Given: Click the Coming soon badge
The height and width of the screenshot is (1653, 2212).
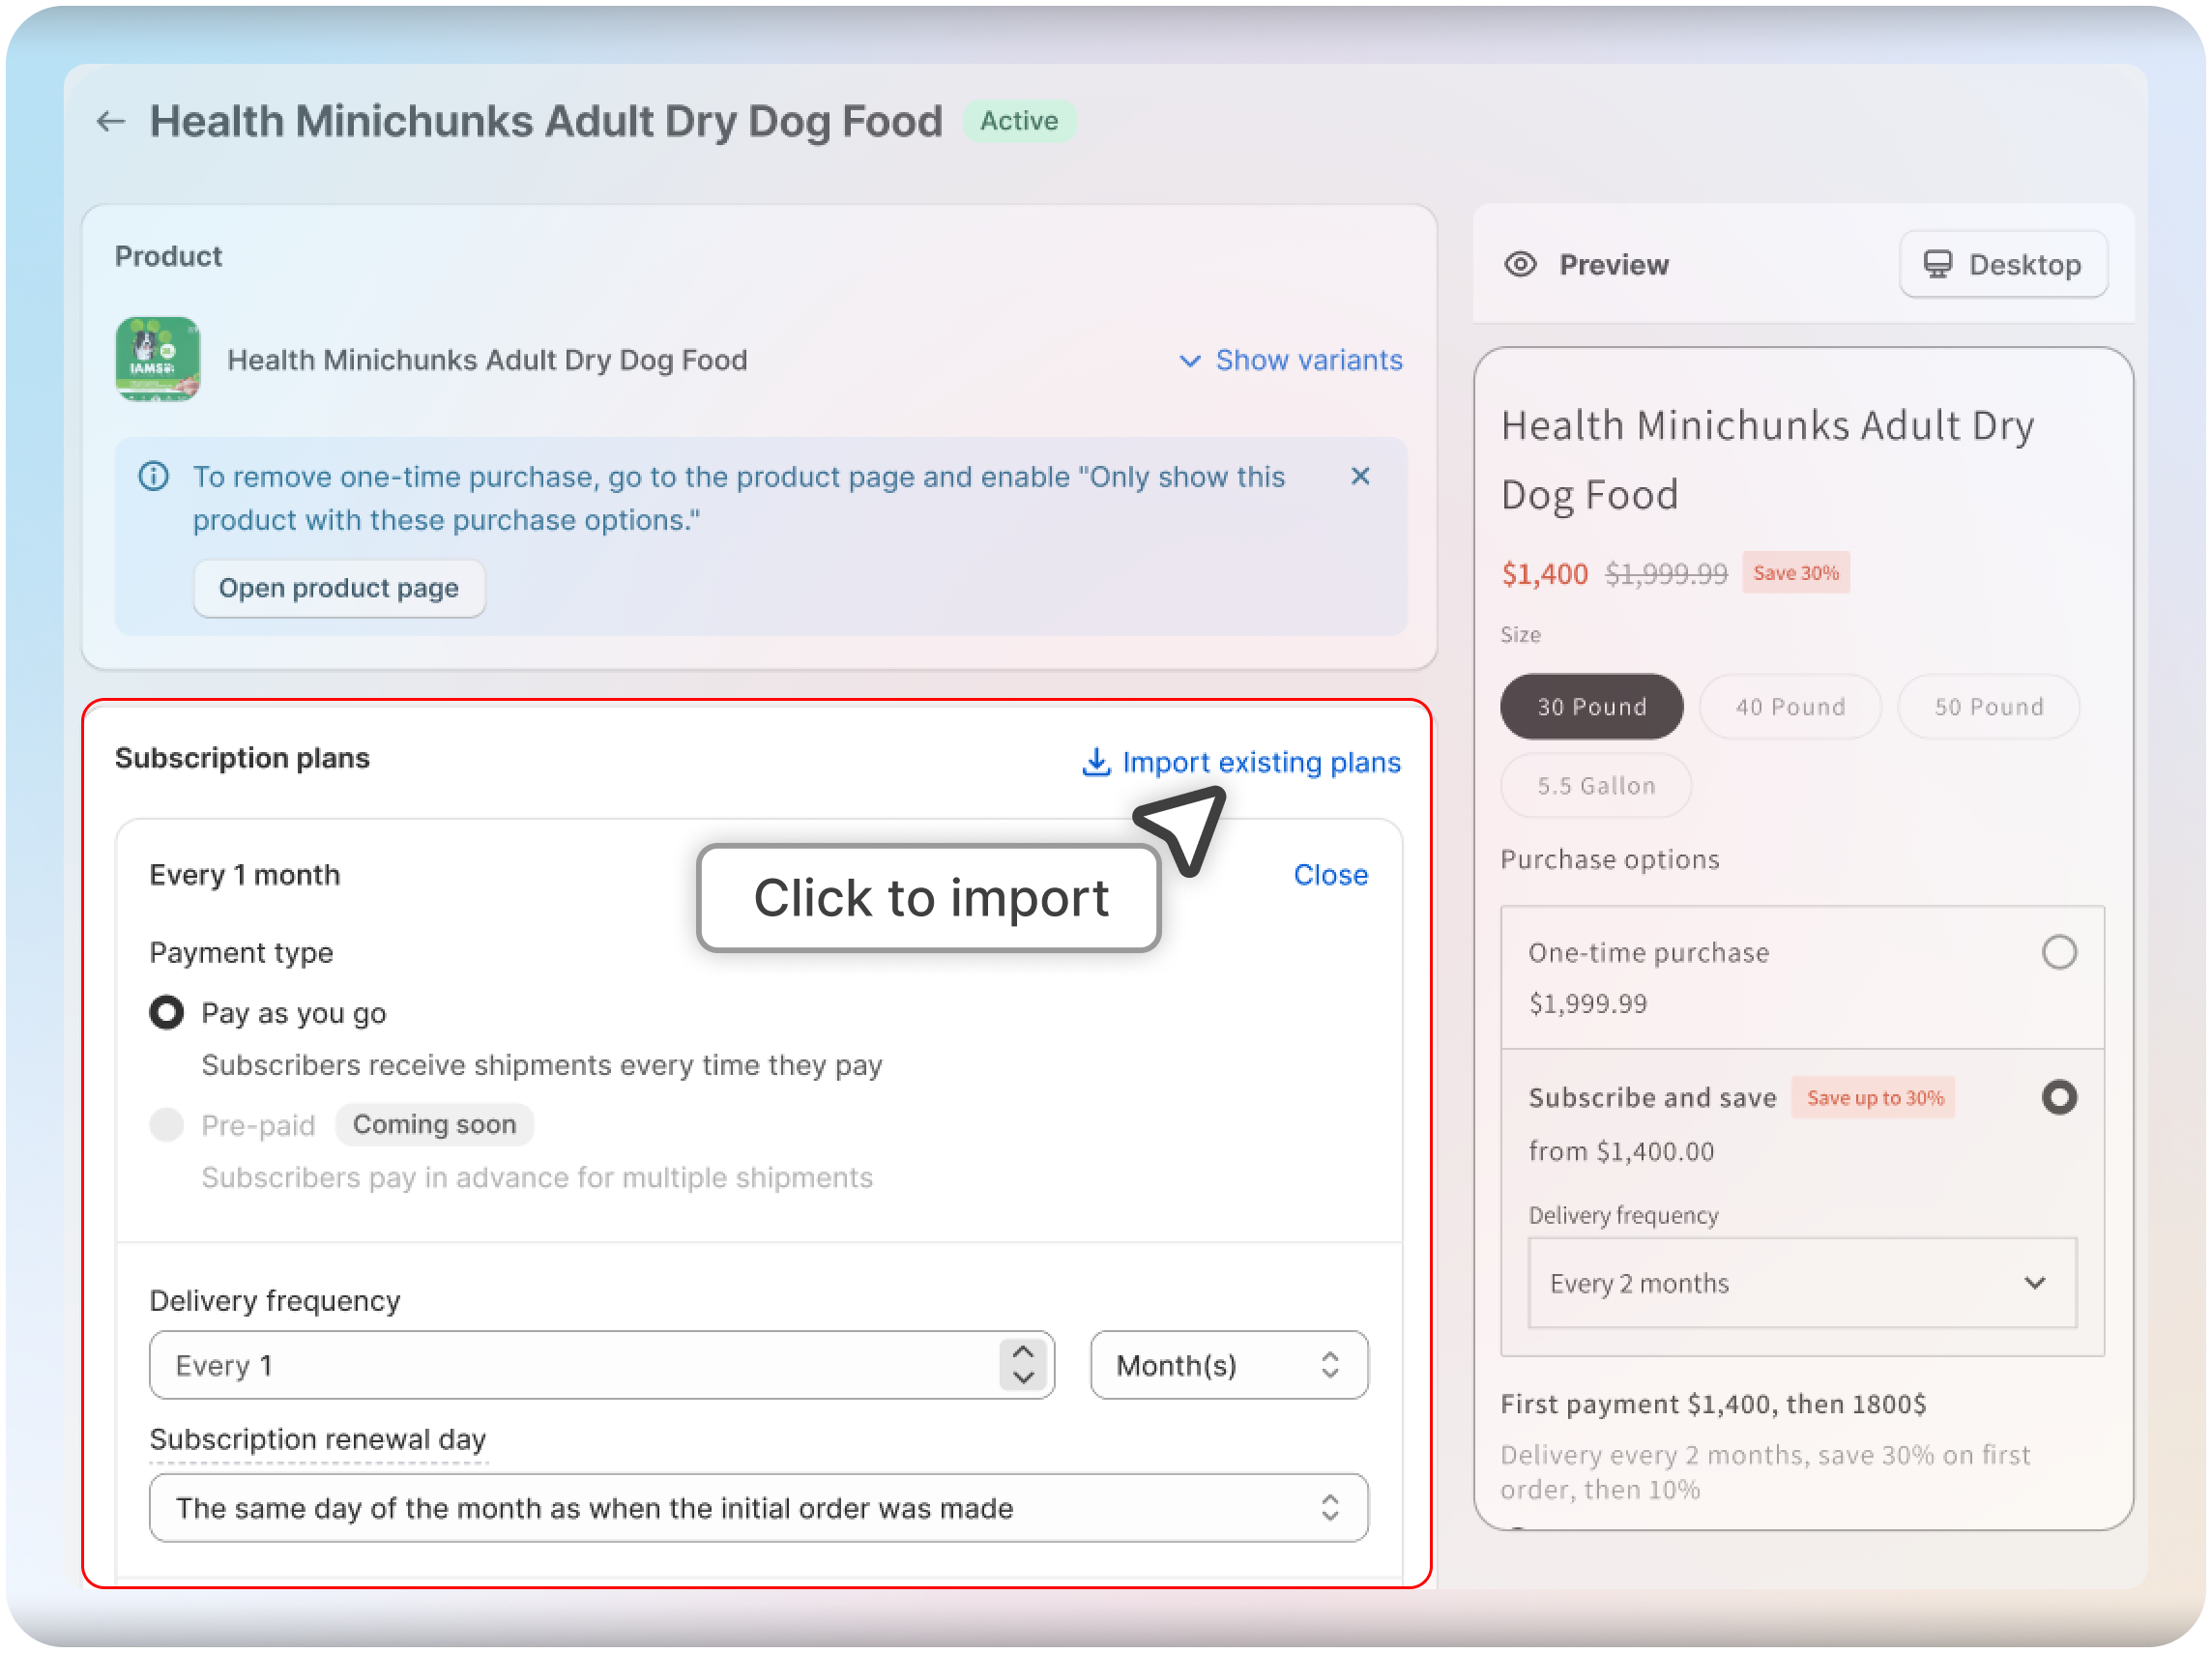Looking at the screenshot, I should (x=434, y=1125).
